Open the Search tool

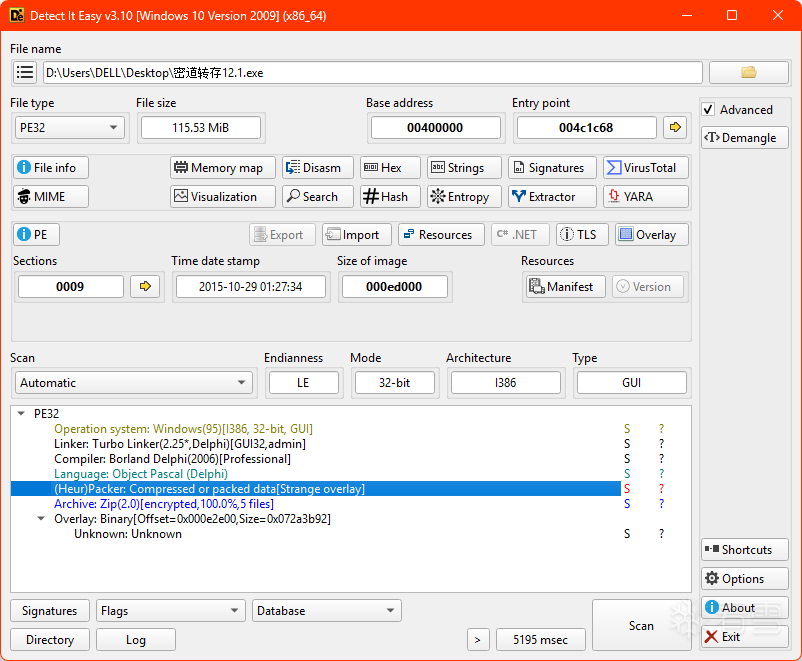pos(318,196)
